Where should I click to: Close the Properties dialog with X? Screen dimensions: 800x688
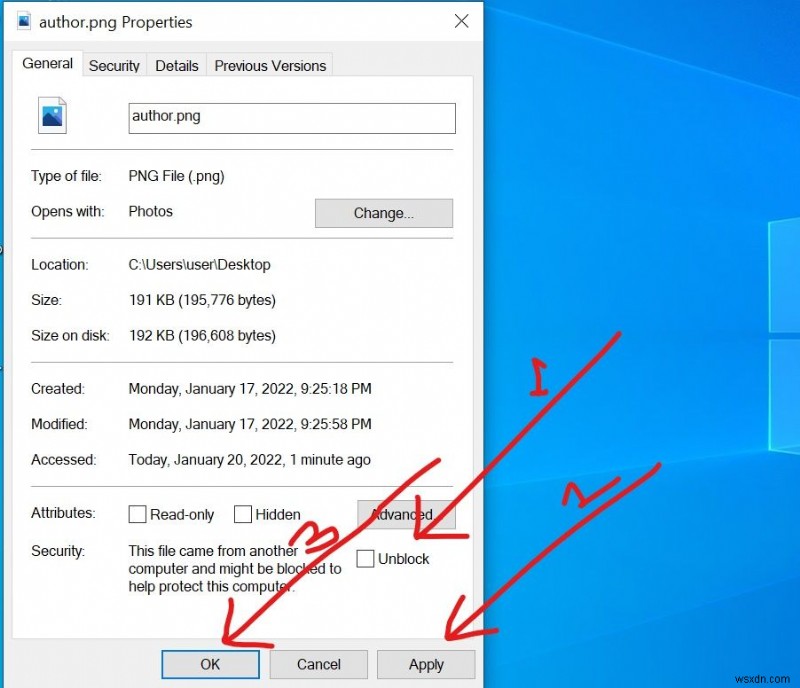pos(461,20)
